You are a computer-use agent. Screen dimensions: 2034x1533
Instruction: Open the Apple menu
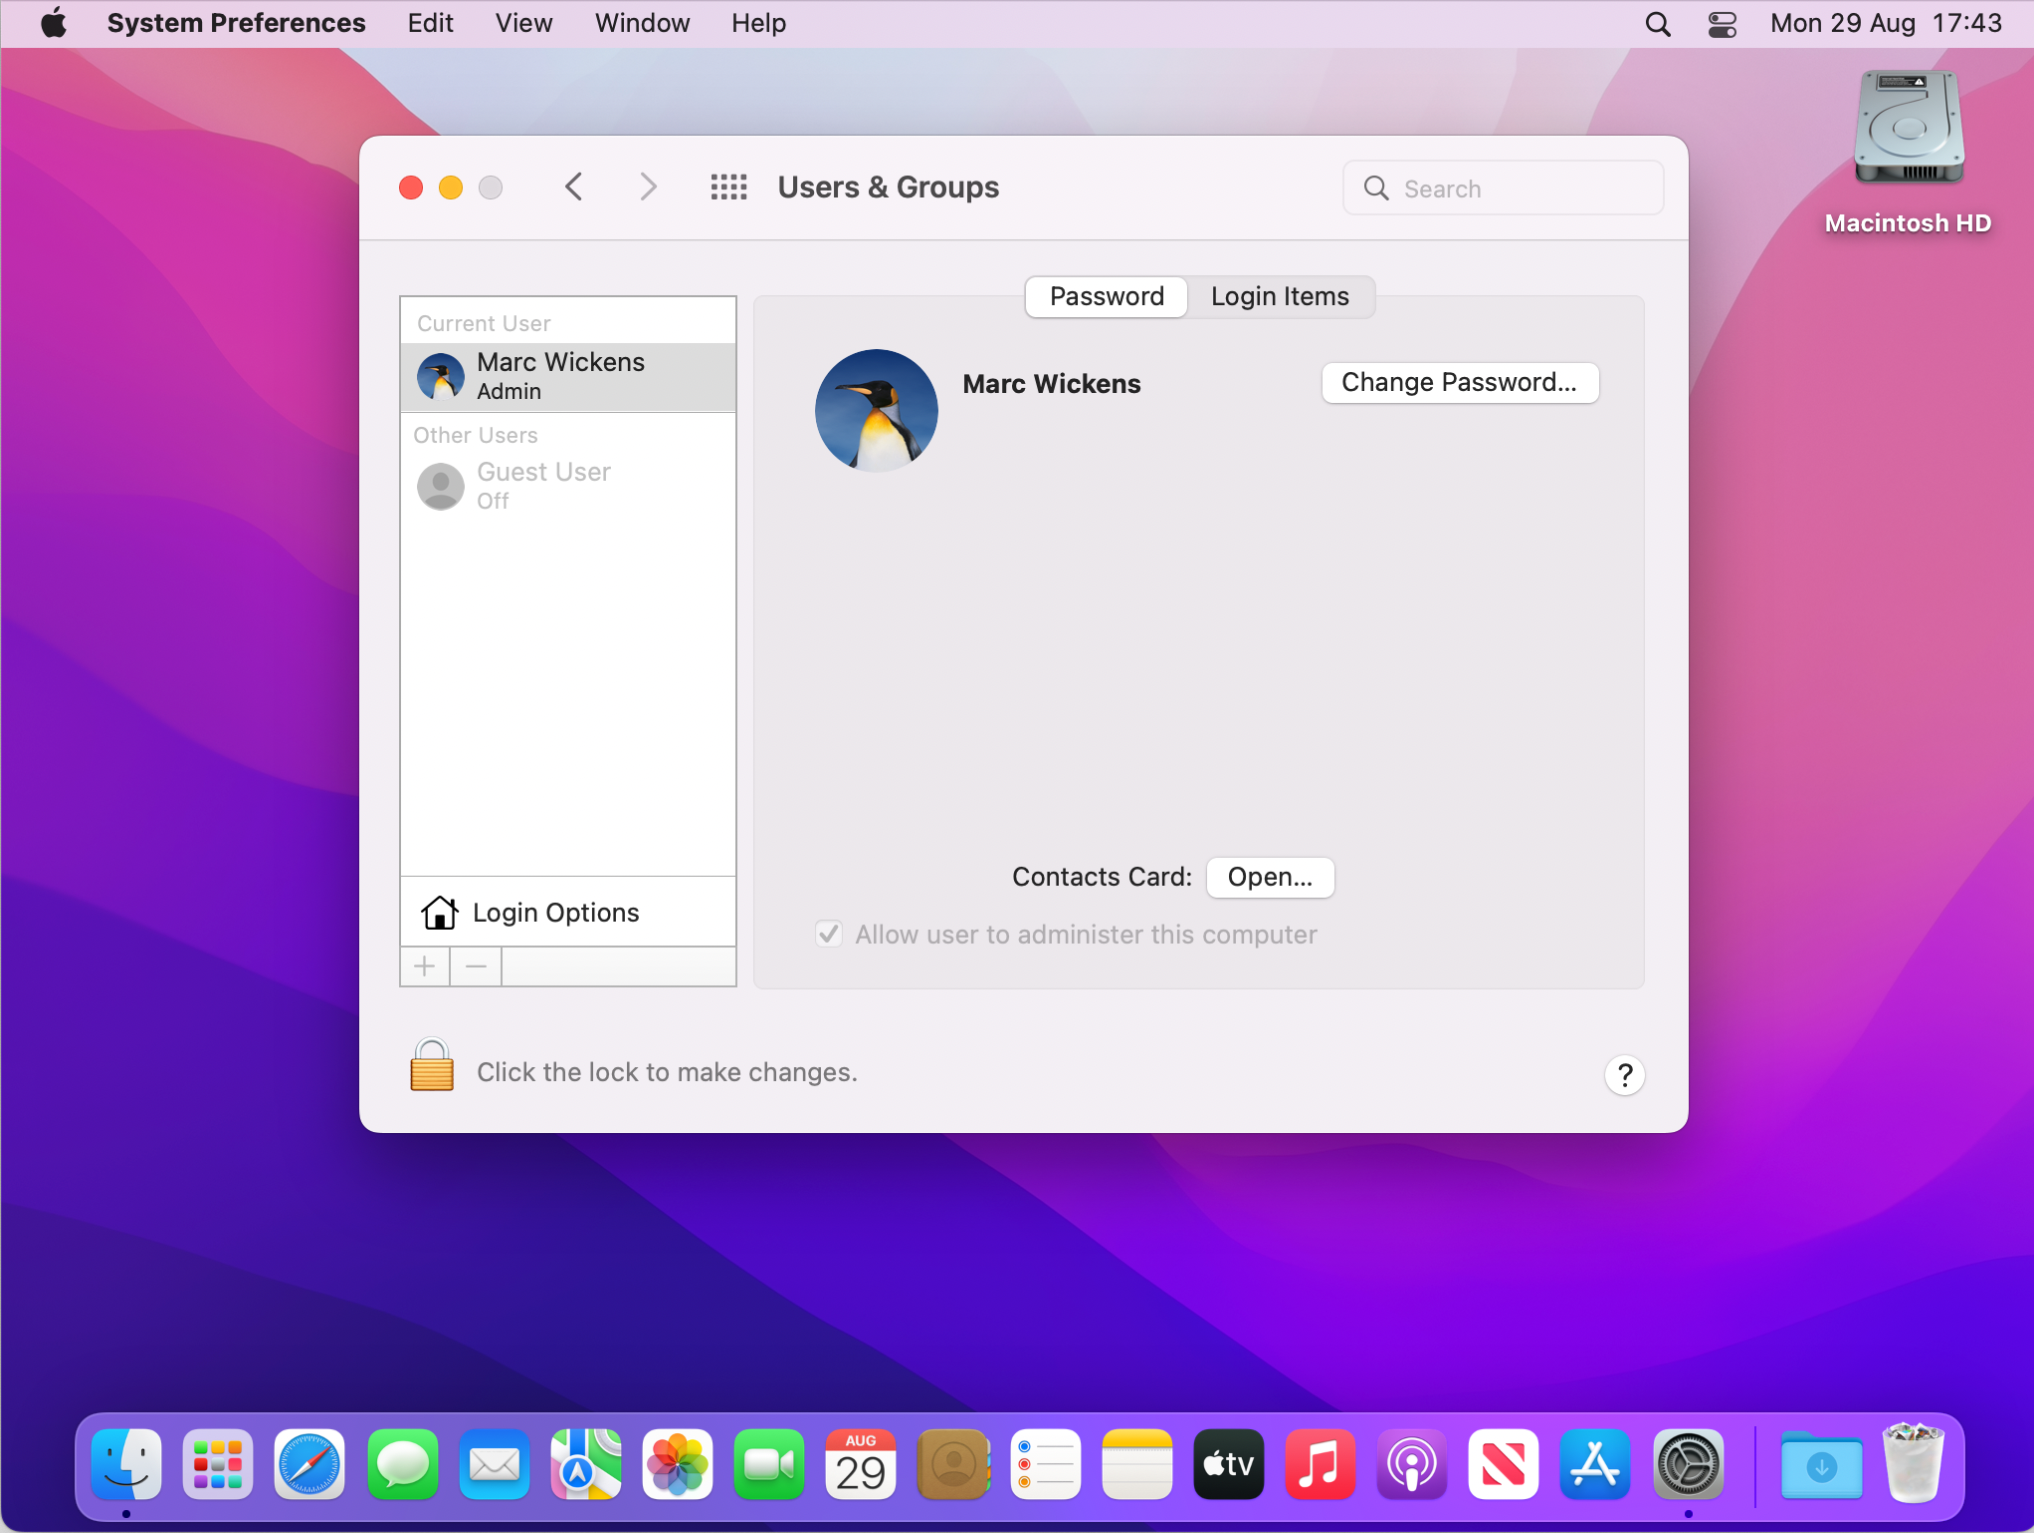[54, 23]
